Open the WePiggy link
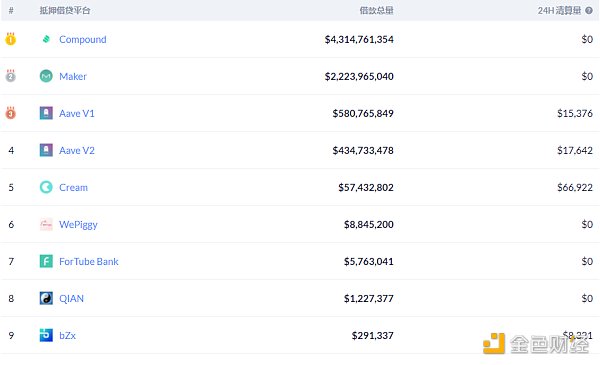 (78, 225)
